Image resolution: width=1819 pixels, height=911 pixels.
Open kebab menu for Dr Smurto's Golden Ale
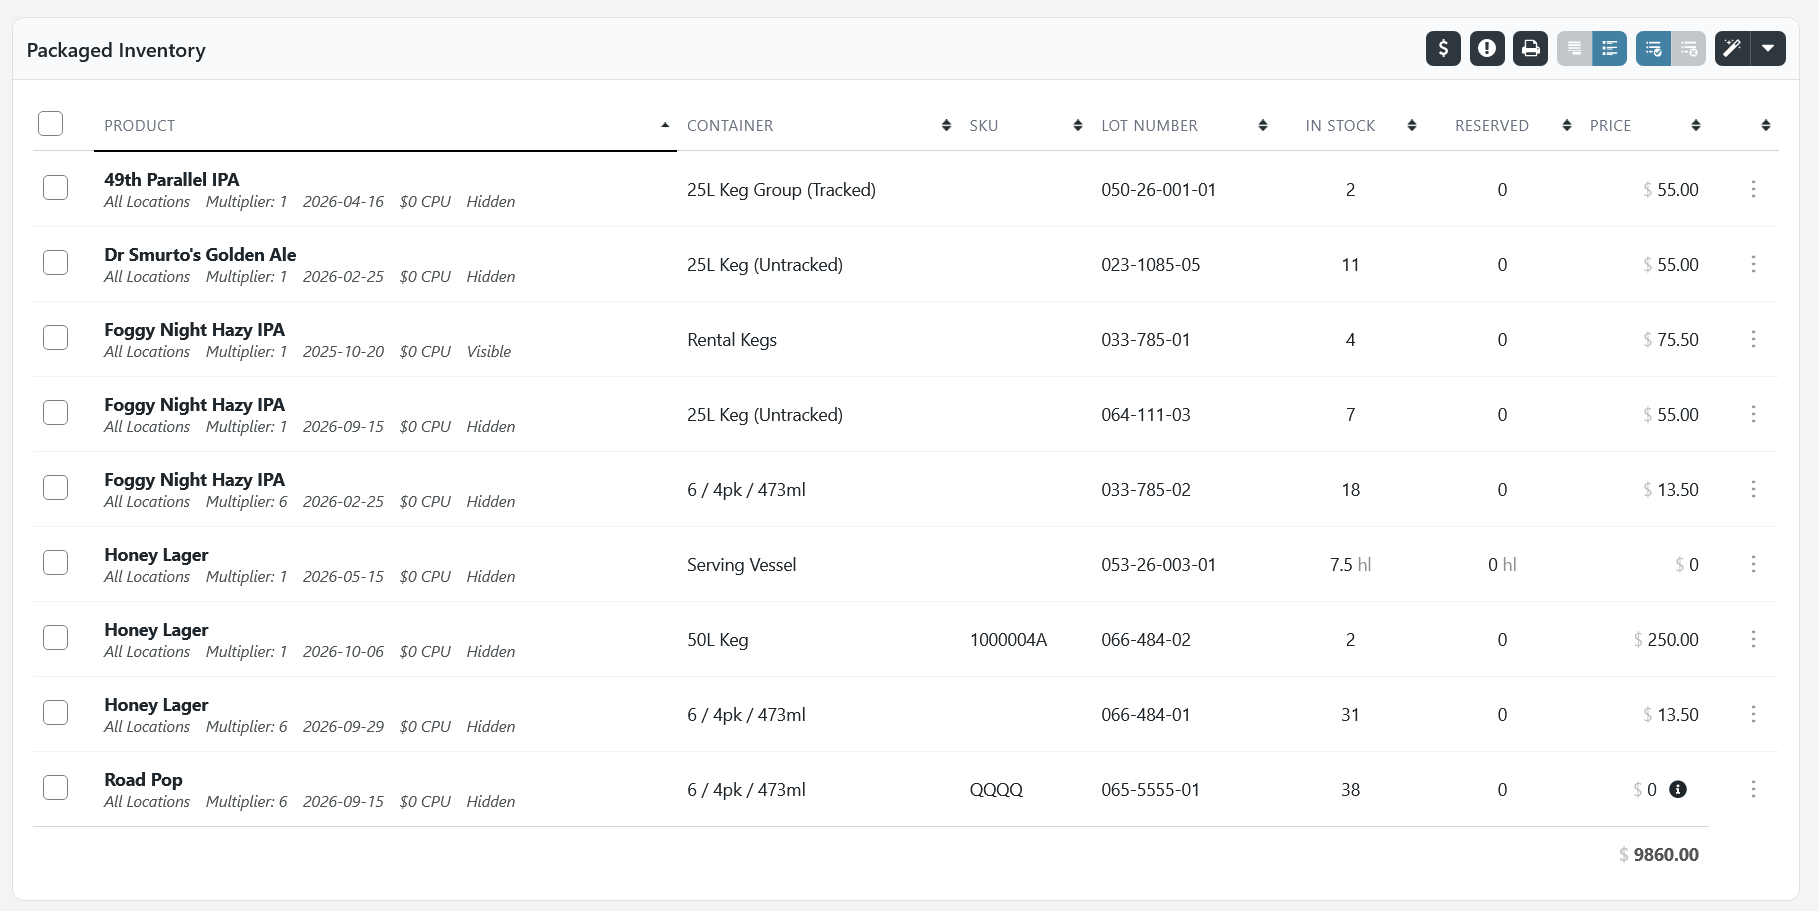point(1753,264)
